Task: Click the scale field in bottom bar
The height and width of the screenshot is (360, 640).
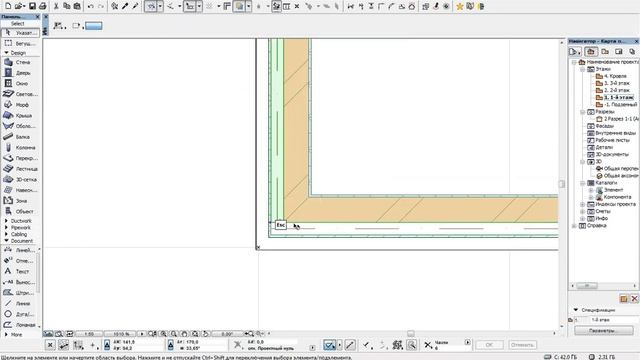Action: (89, 334)
